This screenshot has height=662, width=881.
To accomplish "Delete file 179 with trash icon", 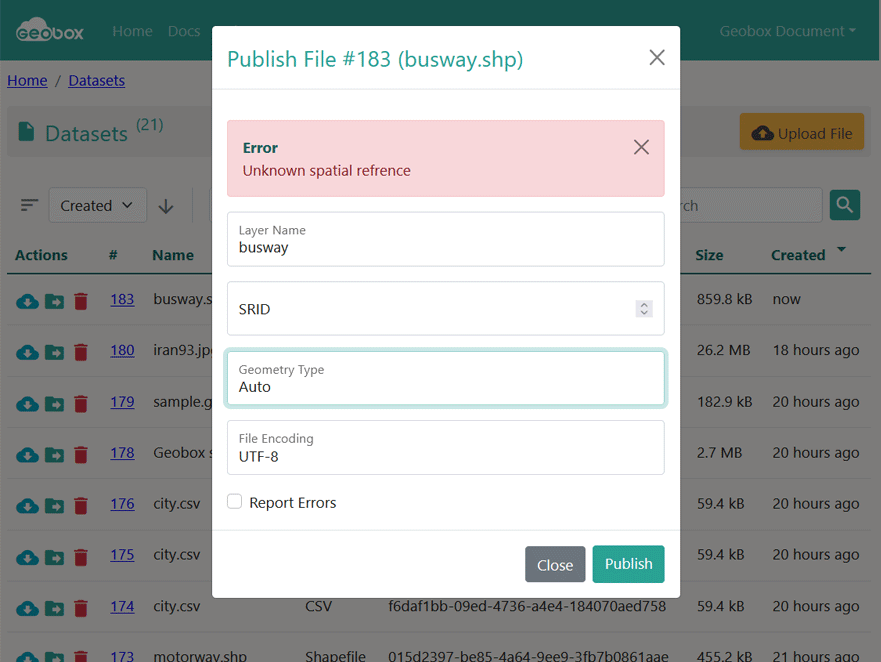I will [81, 403].
